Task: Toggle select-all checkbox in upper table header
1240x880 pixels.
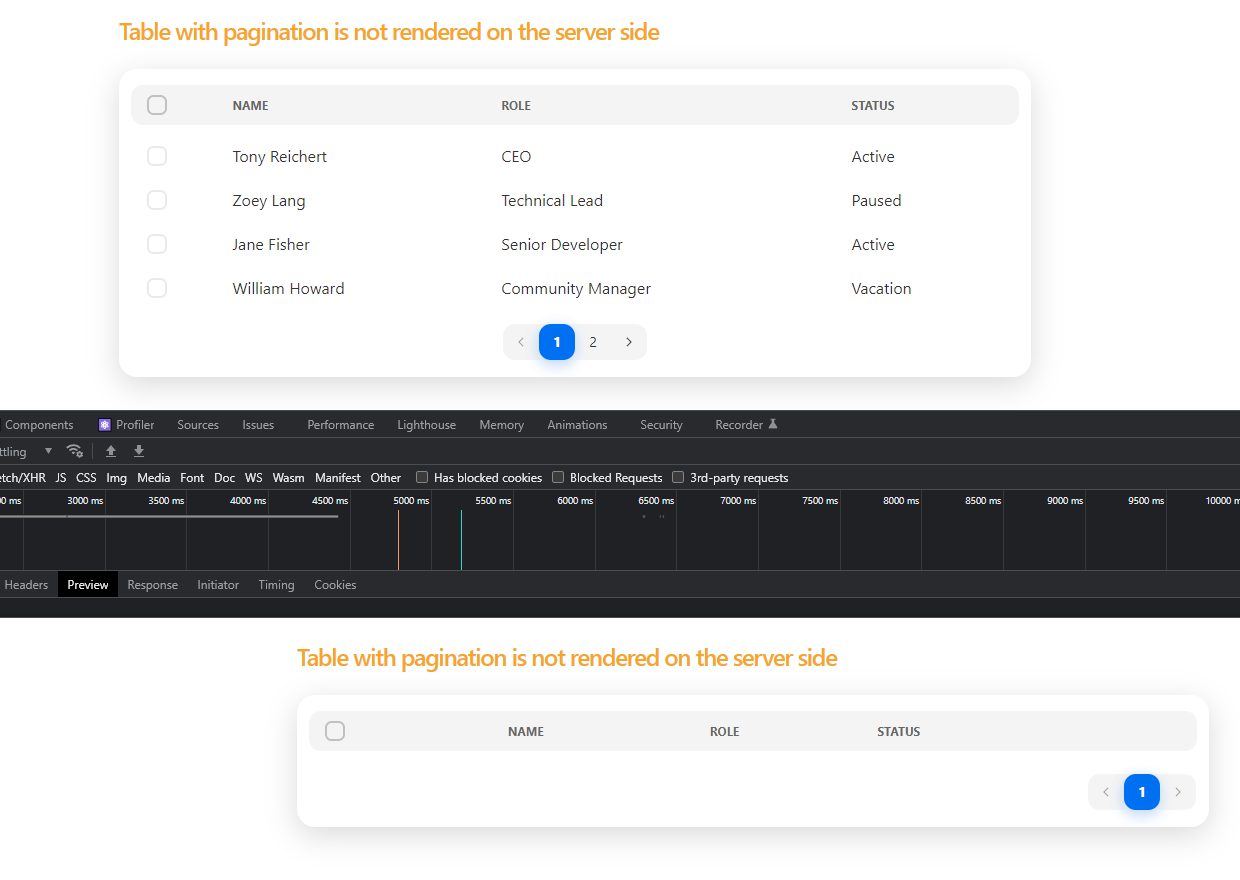Action: (x=157, y=105)
